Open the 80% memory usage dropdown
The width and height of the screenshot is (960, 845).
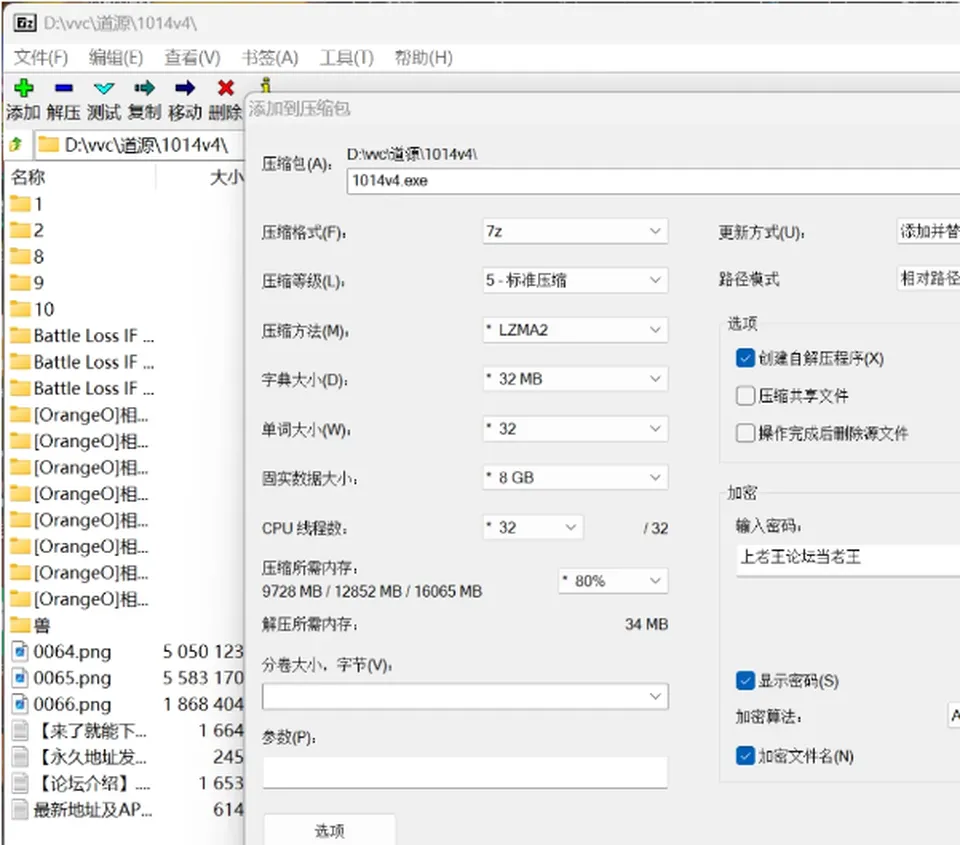613,580
